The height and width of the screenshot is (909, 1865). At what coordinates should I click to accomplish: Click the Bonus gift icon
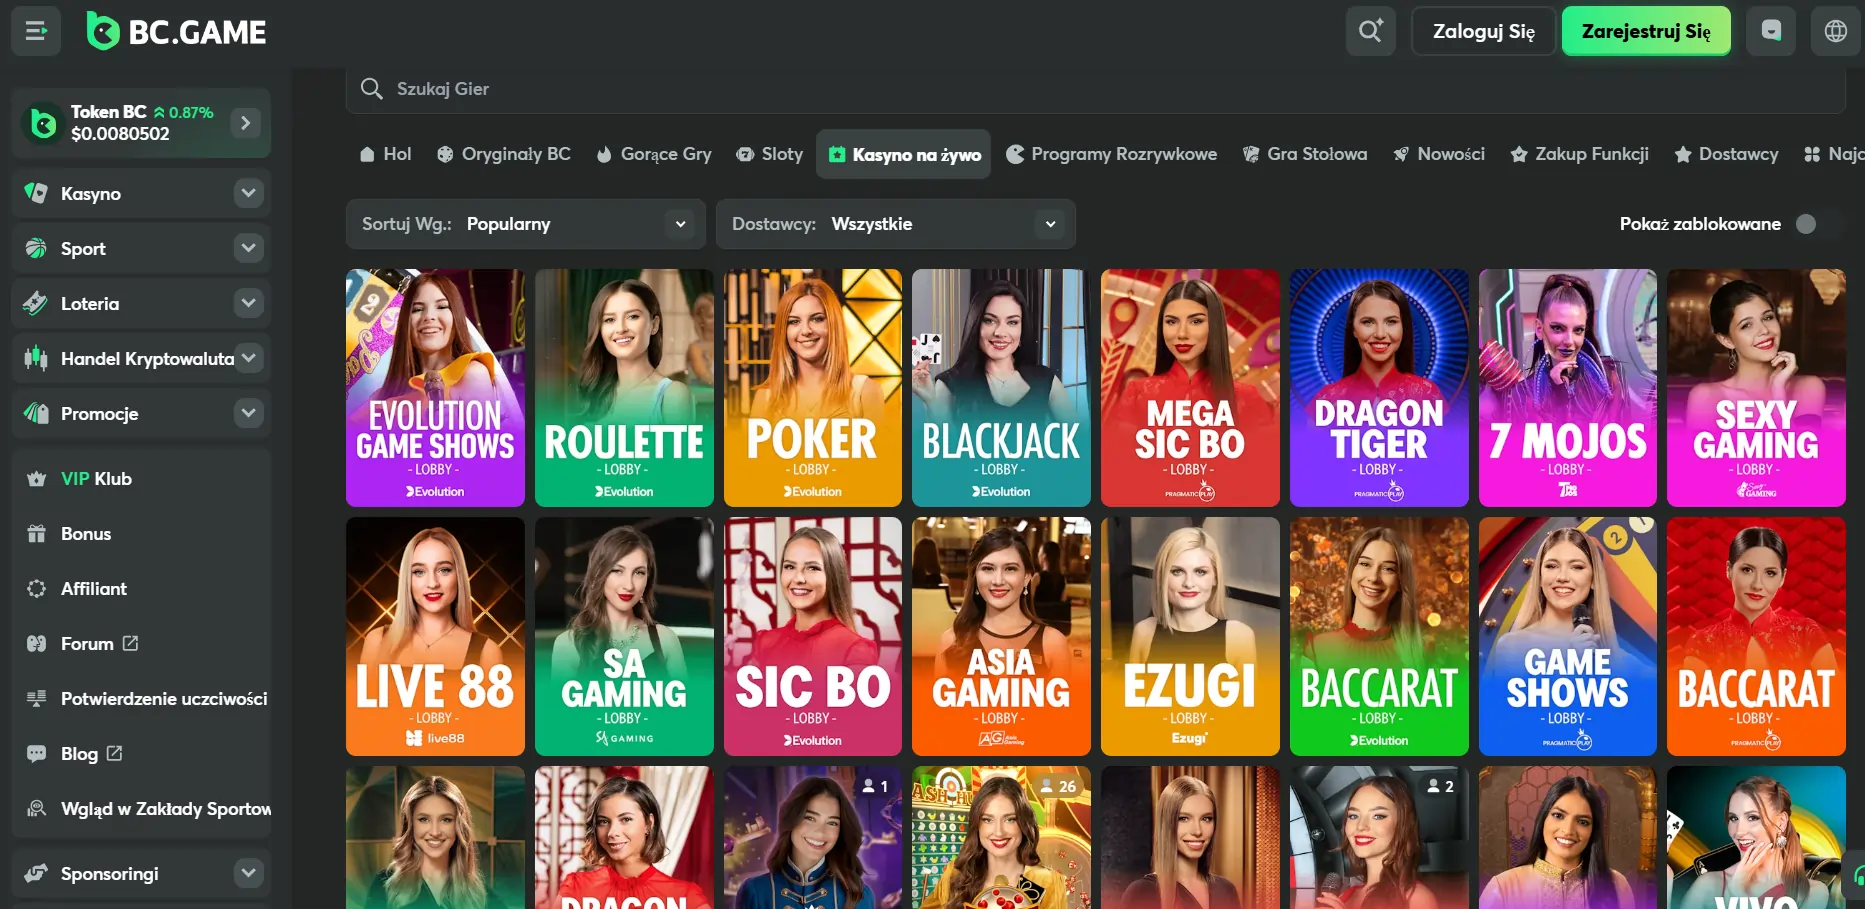pos(37,534)
